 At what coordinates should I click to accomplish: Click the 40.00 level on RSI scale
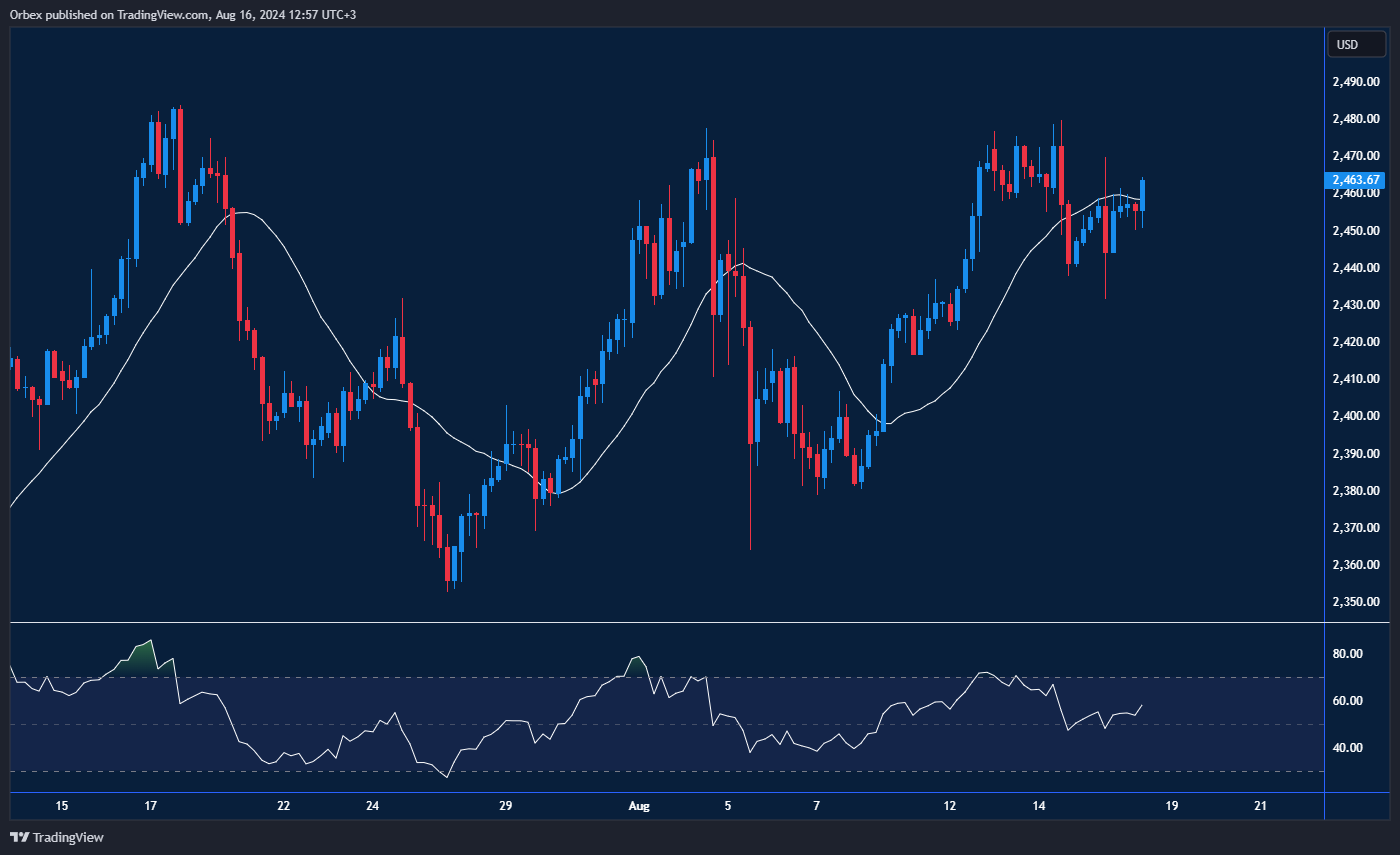(x=1348, y=747)
